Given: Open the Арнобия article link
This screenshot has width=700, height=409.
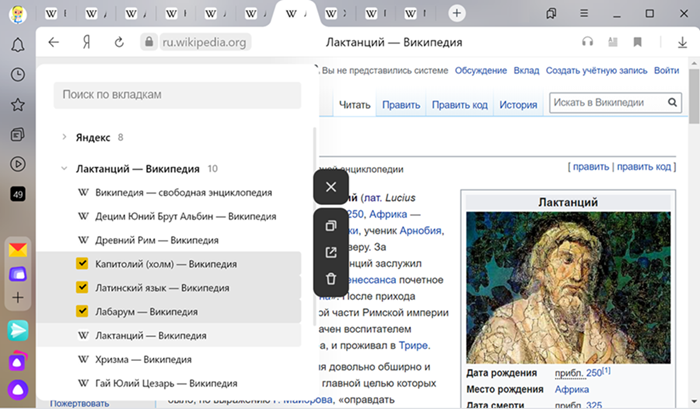Looking at the screenshot, I should 420,230.
